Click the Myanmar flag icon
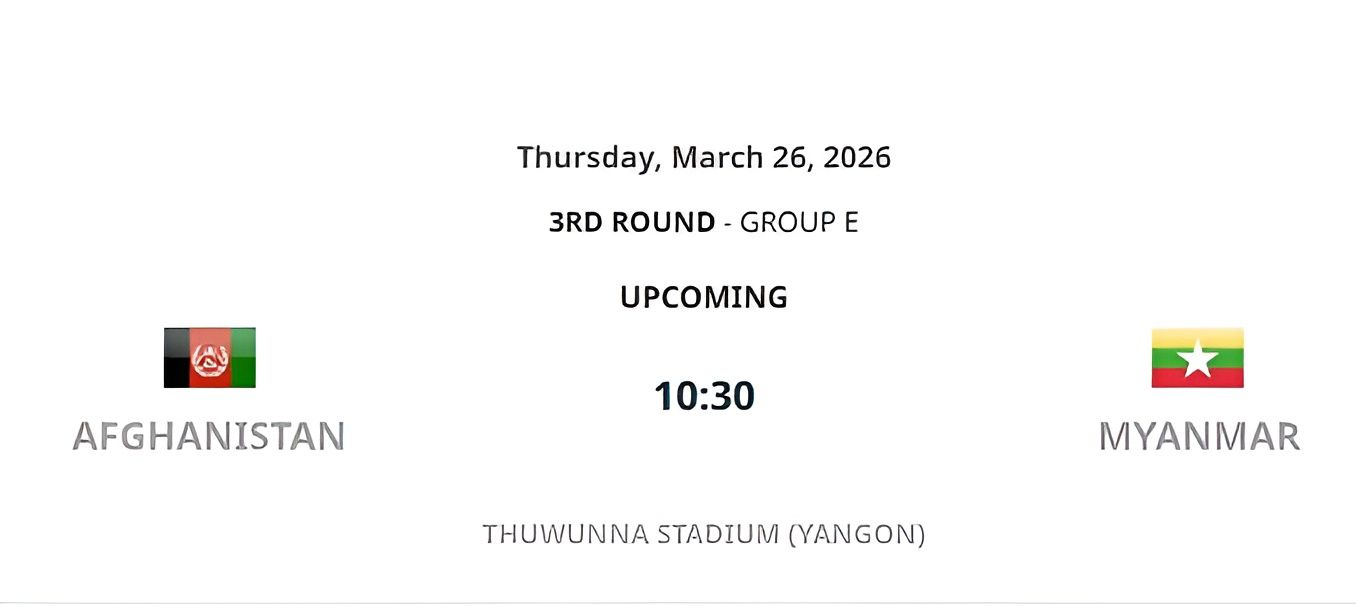 (1197, 358)
